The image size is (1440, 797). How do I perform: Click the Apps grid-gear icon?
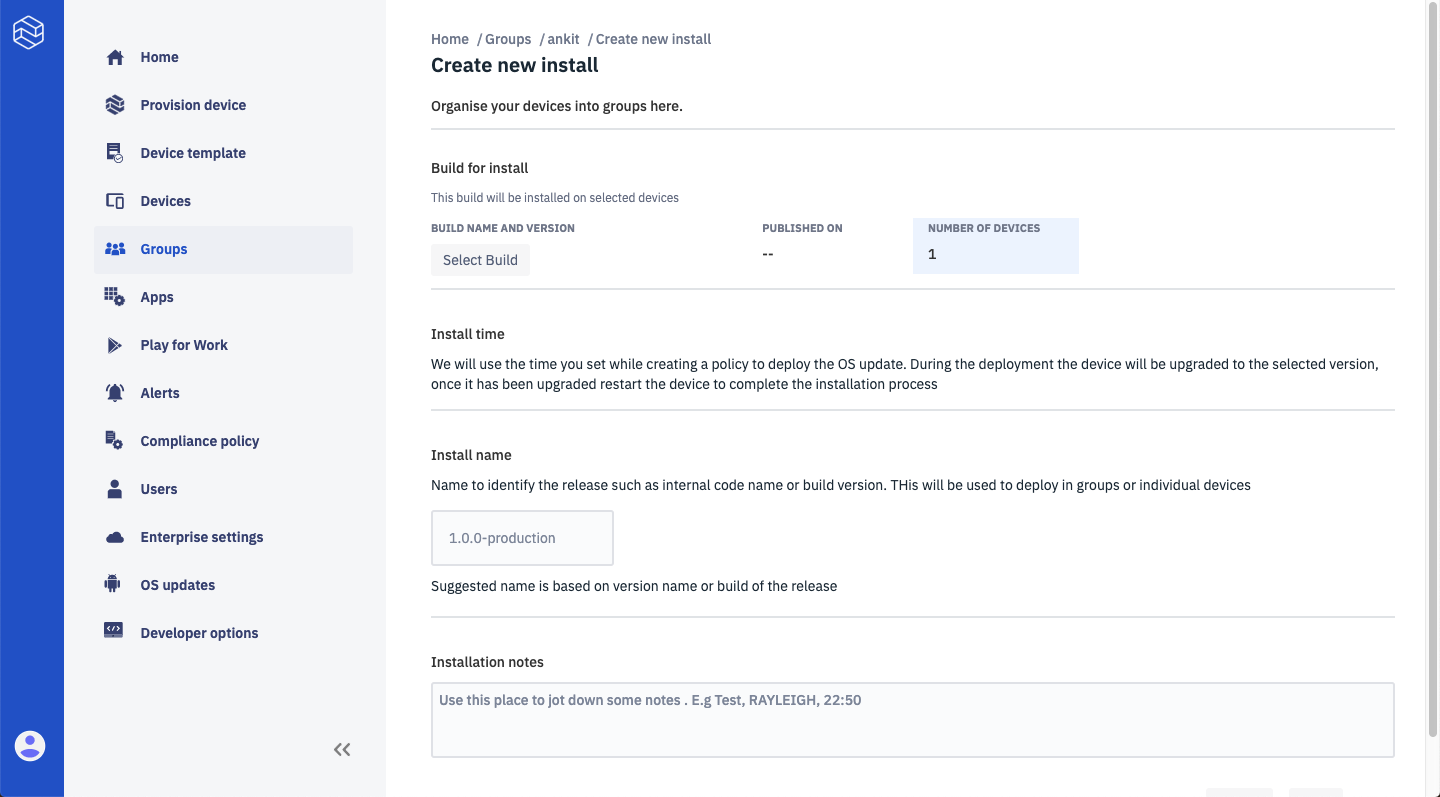click(115, 297)
